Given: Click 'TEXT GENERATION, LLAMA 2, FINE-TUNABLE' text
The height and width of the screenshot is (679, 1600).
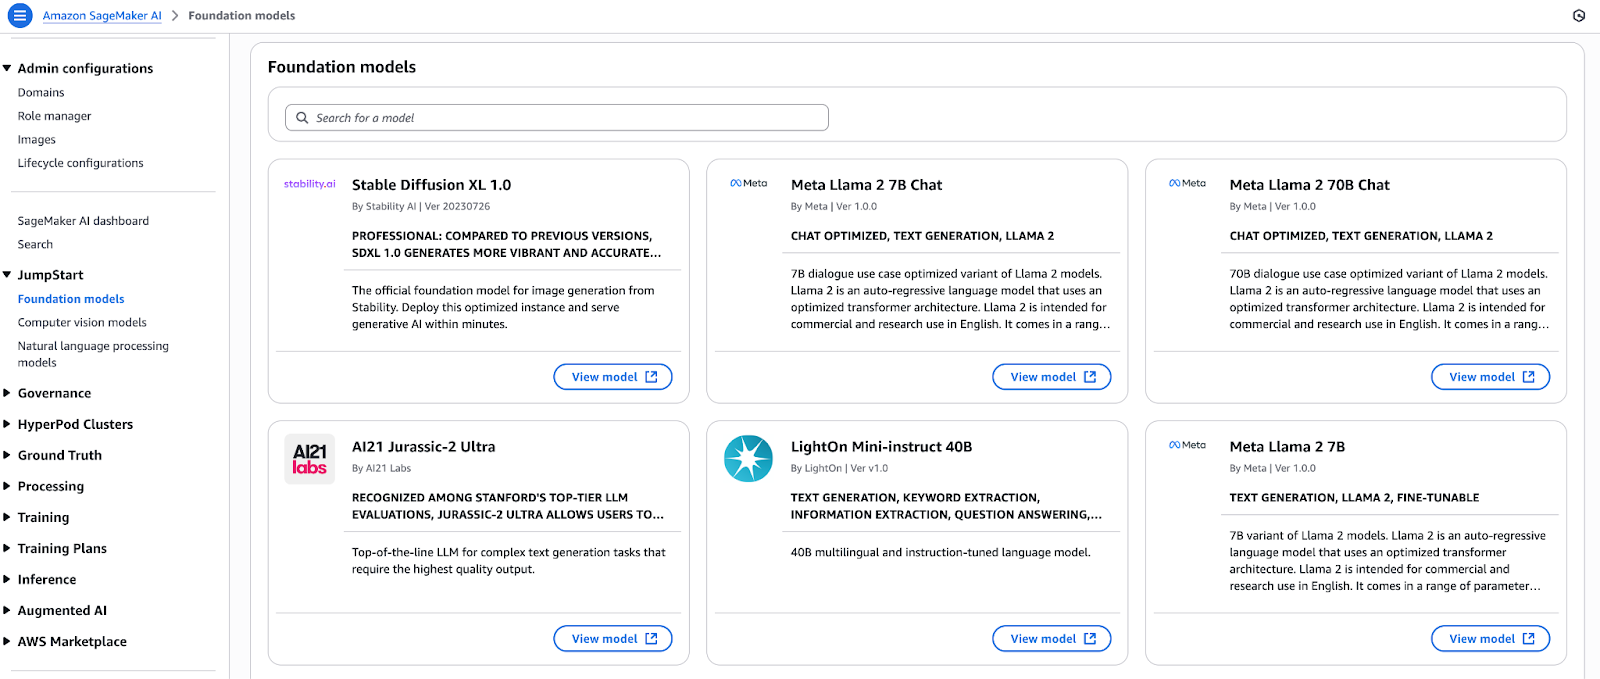Looking at the screenshot, I should (x=1354, y=498).
